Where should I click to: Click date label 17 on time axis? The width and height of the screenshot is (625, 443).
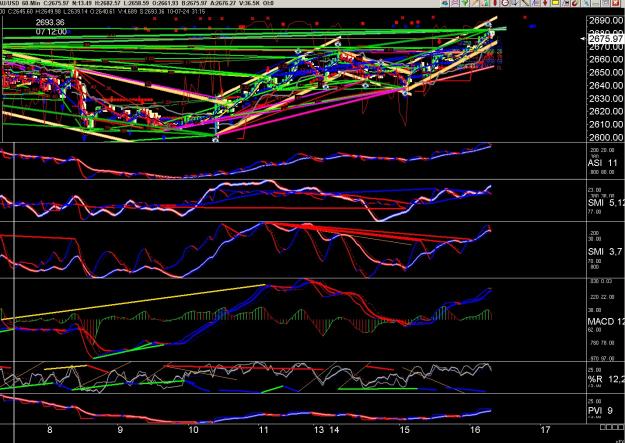545,430
